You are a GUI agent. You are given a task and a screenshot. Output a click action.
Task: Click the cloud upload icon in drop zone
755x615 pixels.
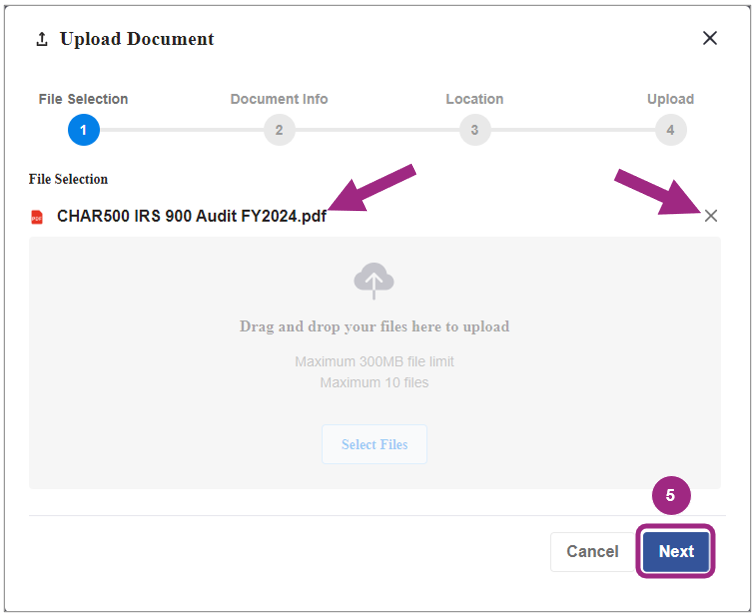[374, 281]
